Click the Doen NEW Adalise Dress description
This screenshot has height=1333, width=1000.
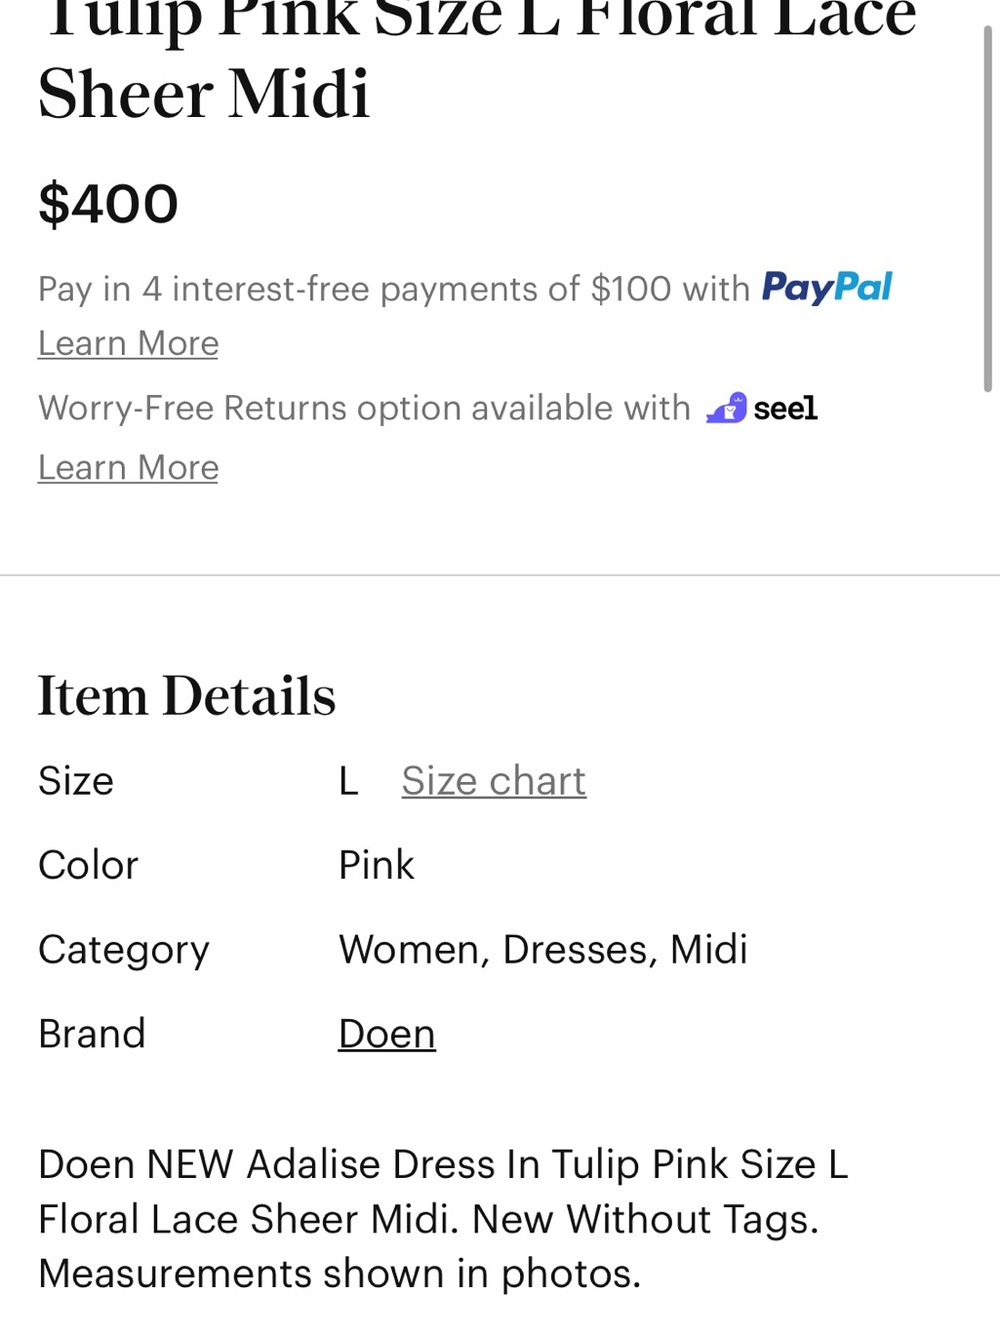click(x=443, y=1219)
